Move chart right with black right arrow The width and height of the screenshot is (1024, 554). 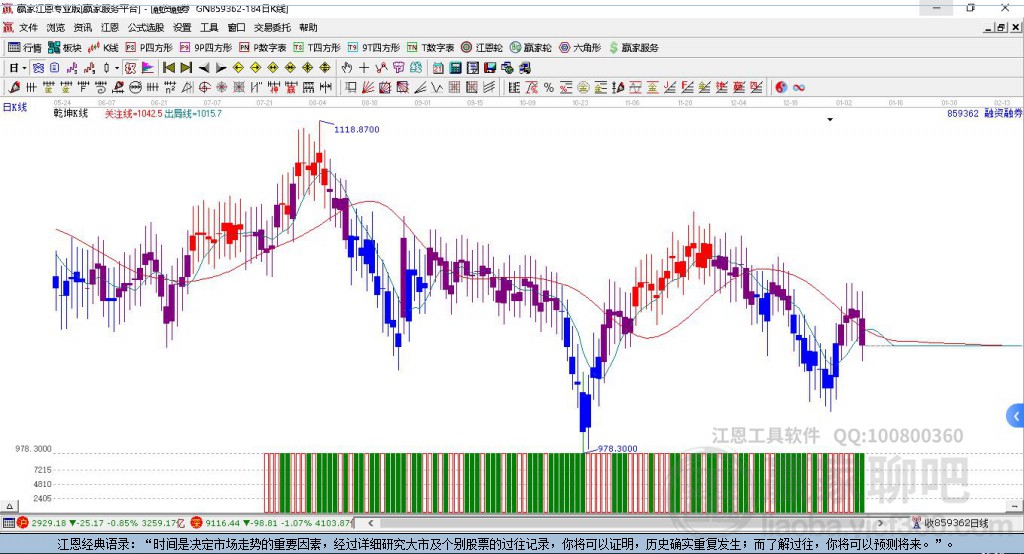click(221, 68)
